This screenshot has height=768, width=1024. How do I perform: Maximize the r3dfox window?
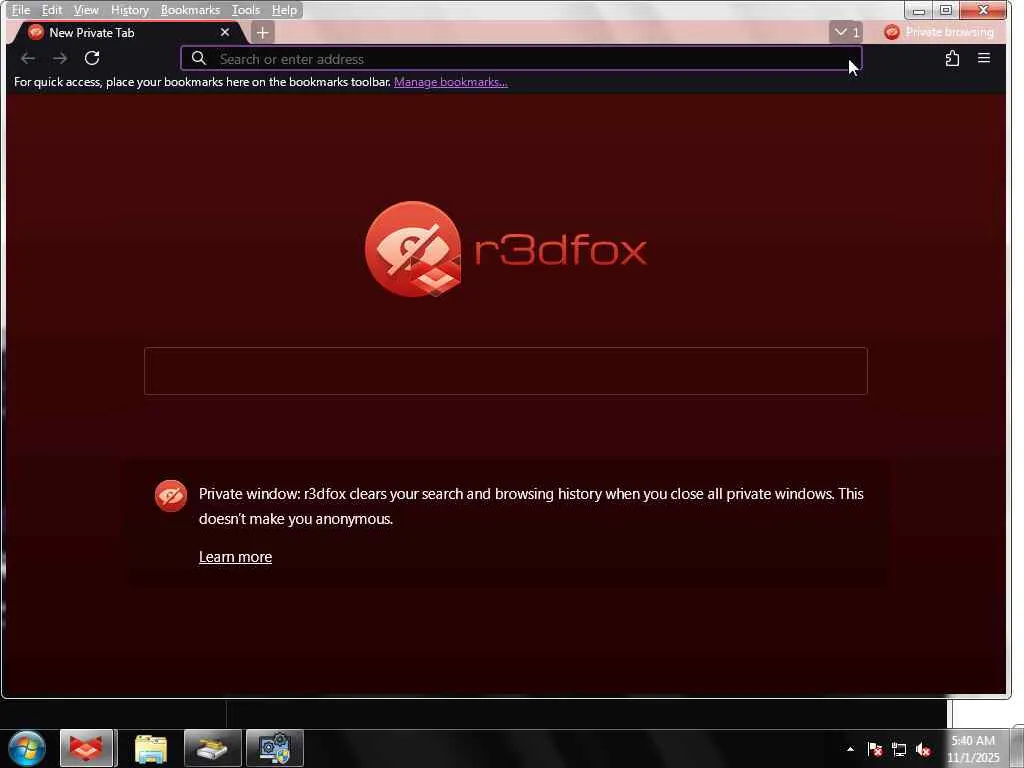click(946, 10)
